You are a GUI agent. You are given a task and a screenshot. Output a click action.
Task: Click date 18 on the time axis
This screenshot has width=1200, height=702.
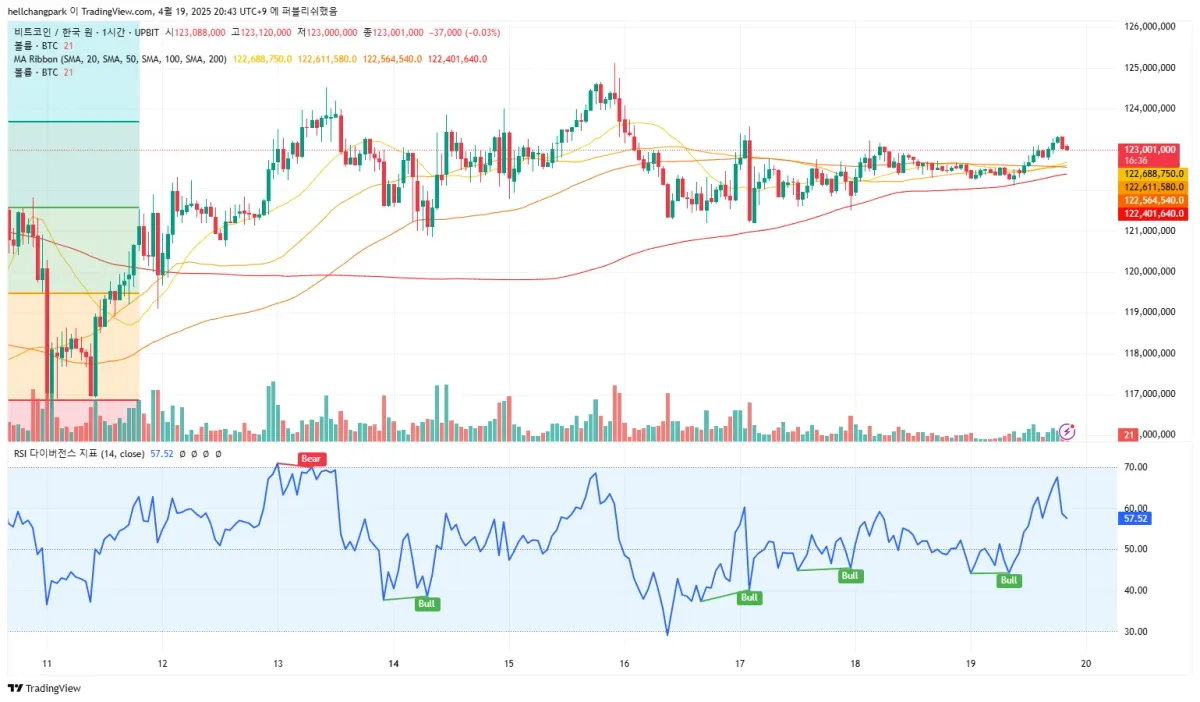[855, 663]
